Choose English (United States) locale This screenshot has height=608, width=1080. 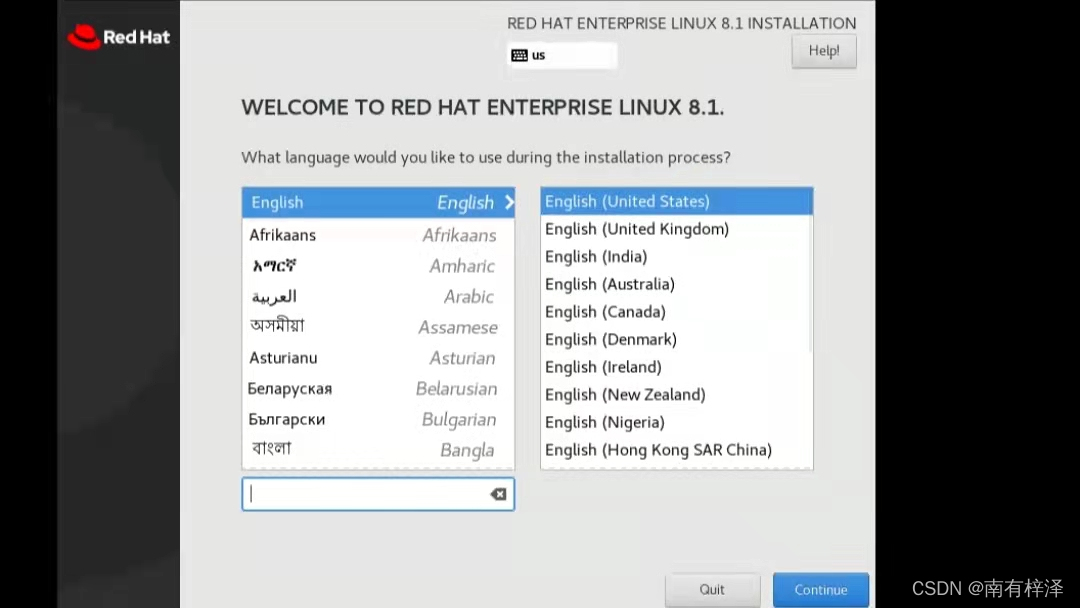pos(676,201)
